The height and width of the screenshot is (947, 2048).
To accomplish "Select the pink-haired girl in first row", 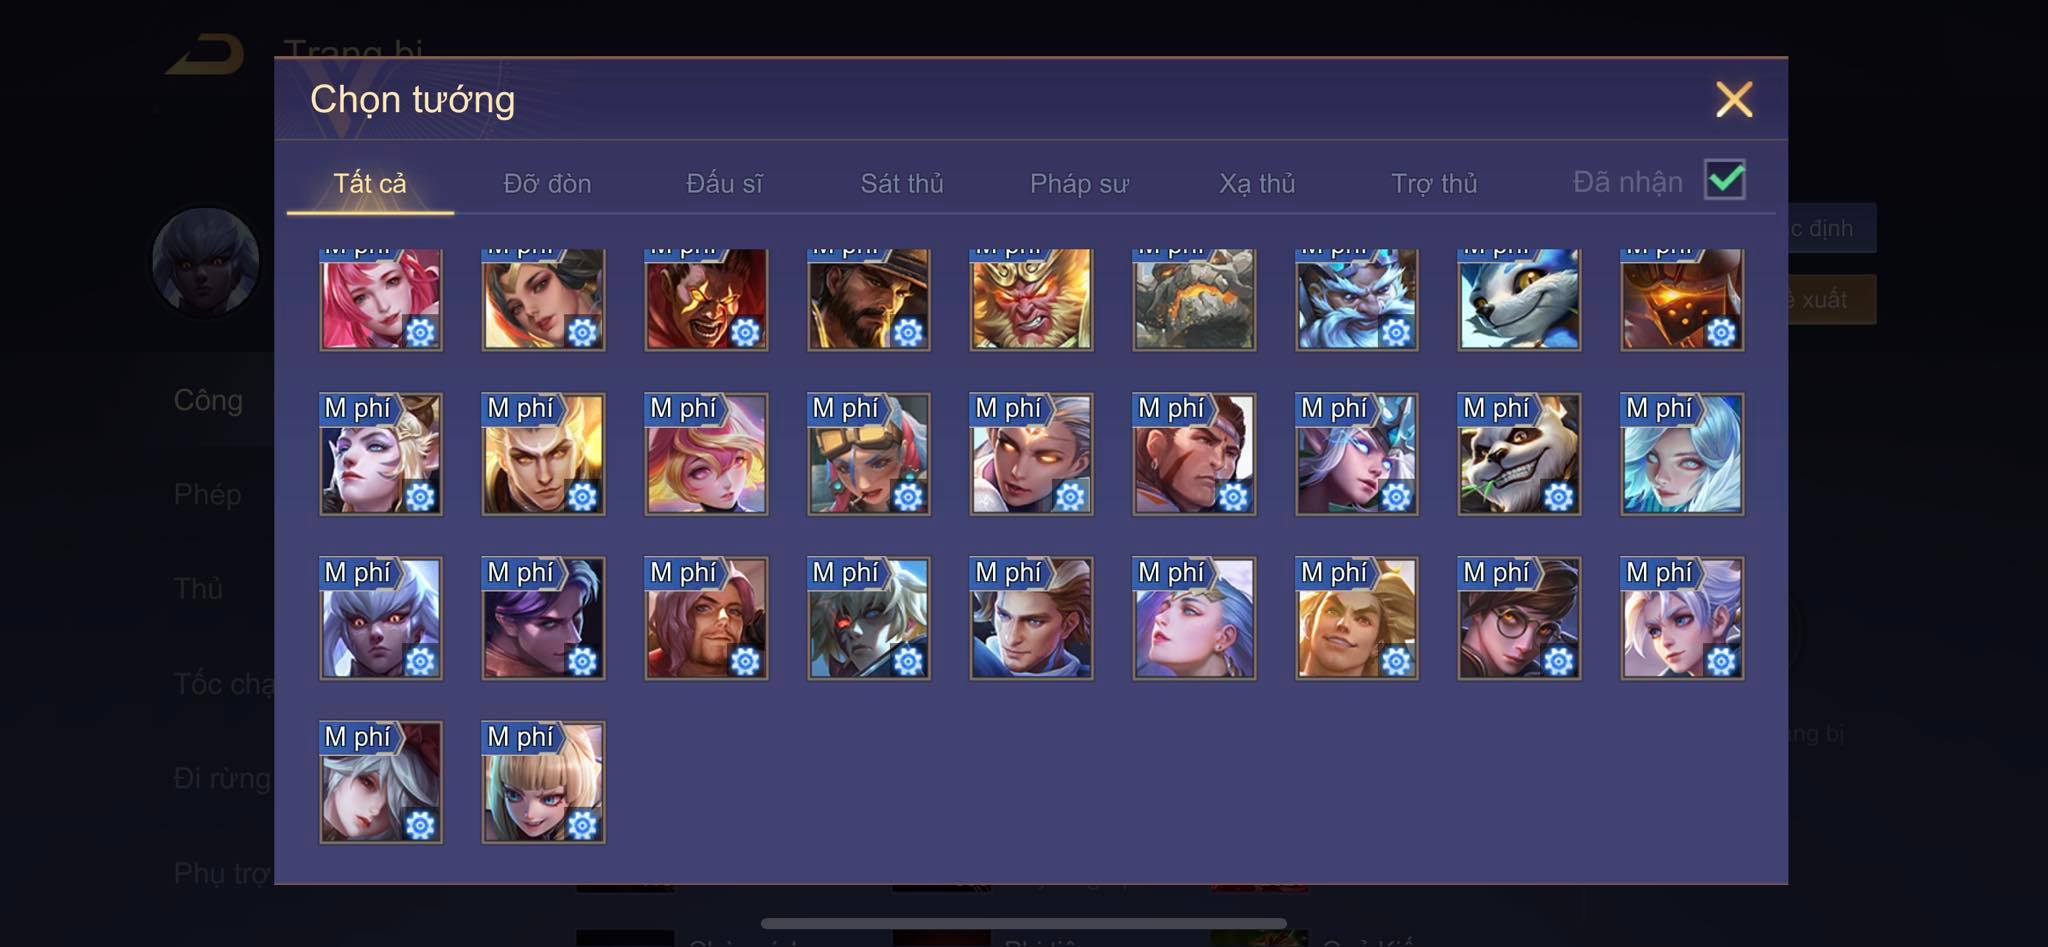I will [381, 299].
